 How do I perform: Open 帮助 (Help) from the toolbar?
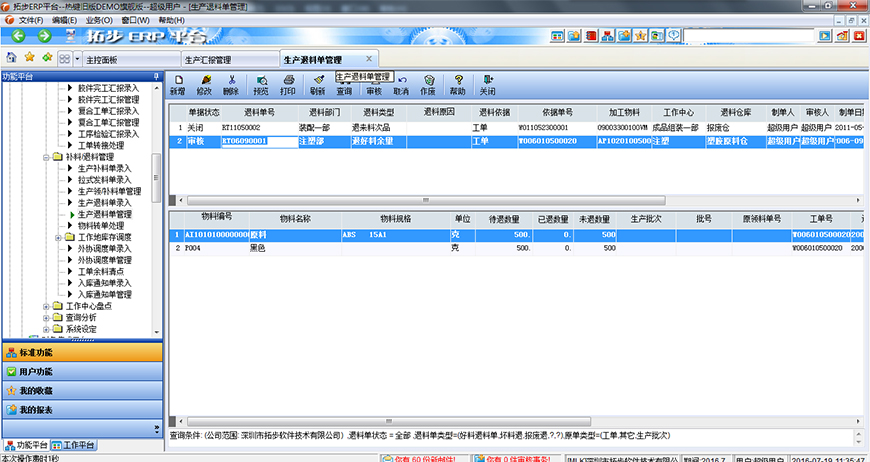458,84
